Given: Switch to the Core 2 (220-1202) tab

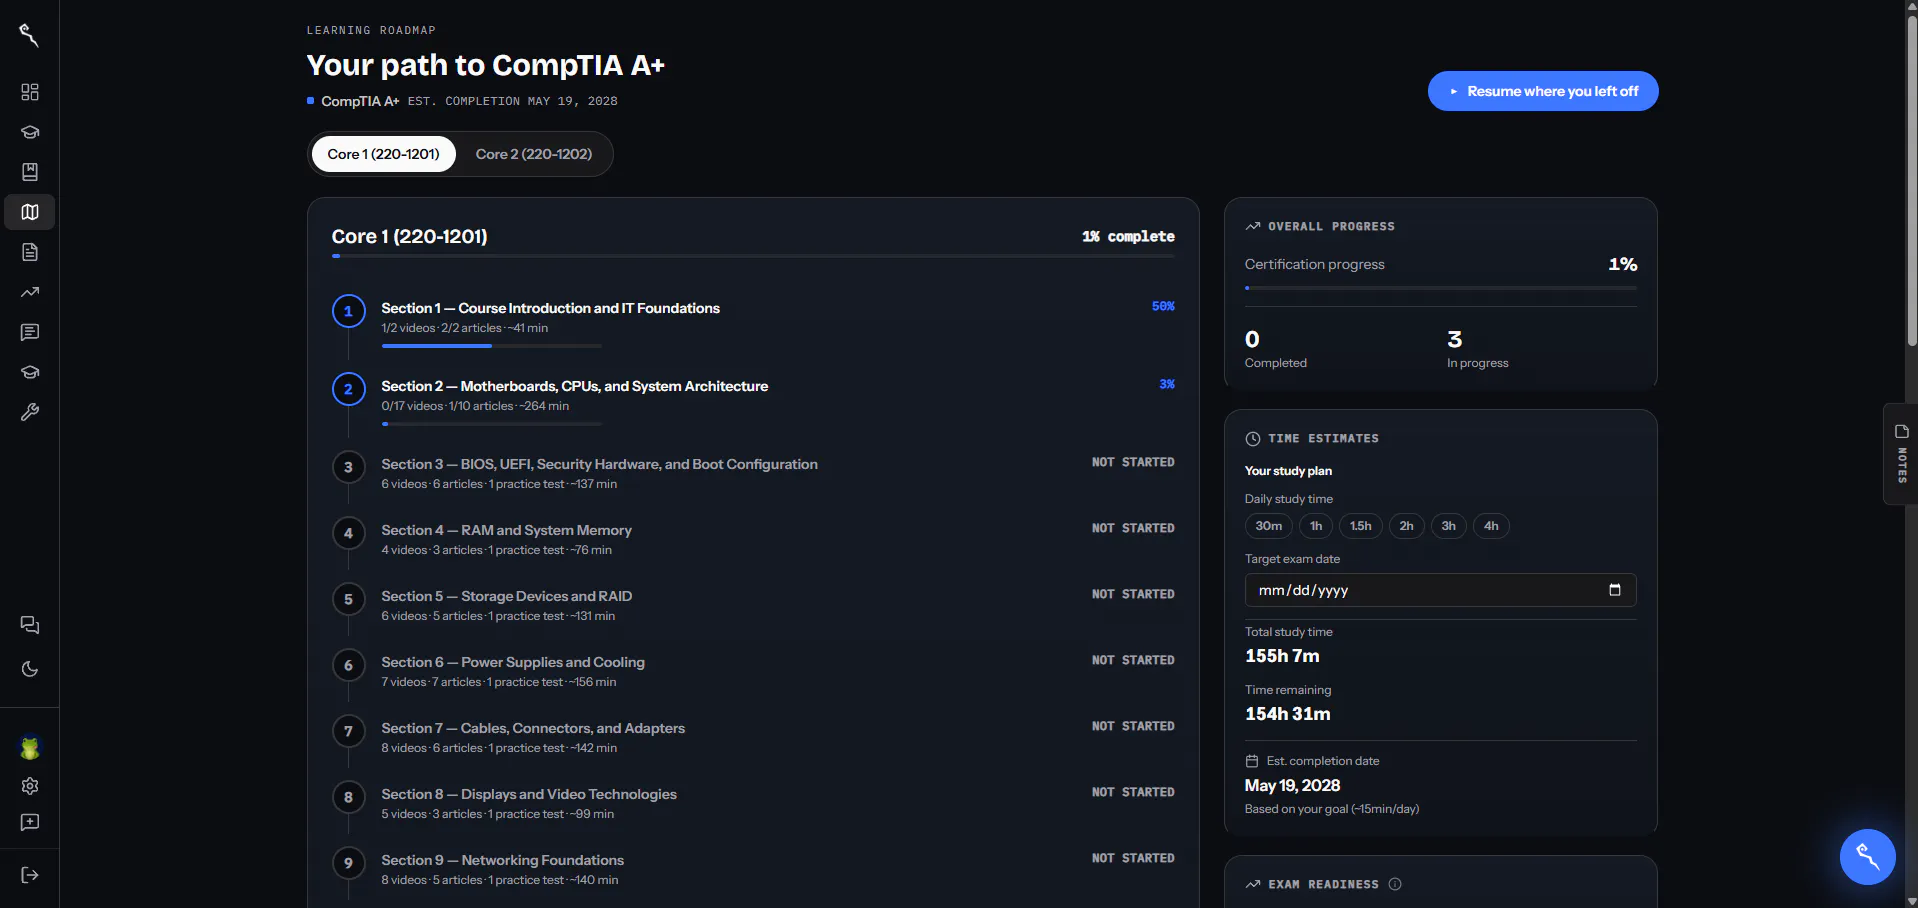Looking at the screenshot, I should pos(534,154).
